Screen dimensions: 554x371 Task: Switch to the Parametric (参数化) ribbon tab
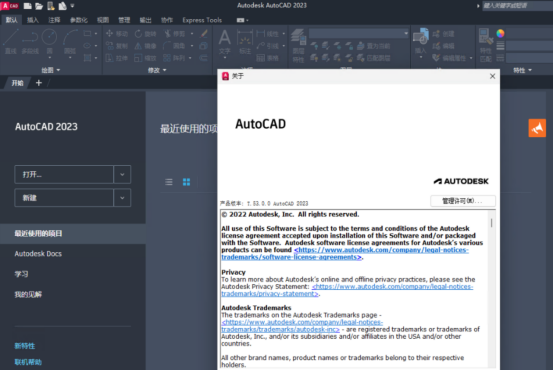(x=78, y=20)
